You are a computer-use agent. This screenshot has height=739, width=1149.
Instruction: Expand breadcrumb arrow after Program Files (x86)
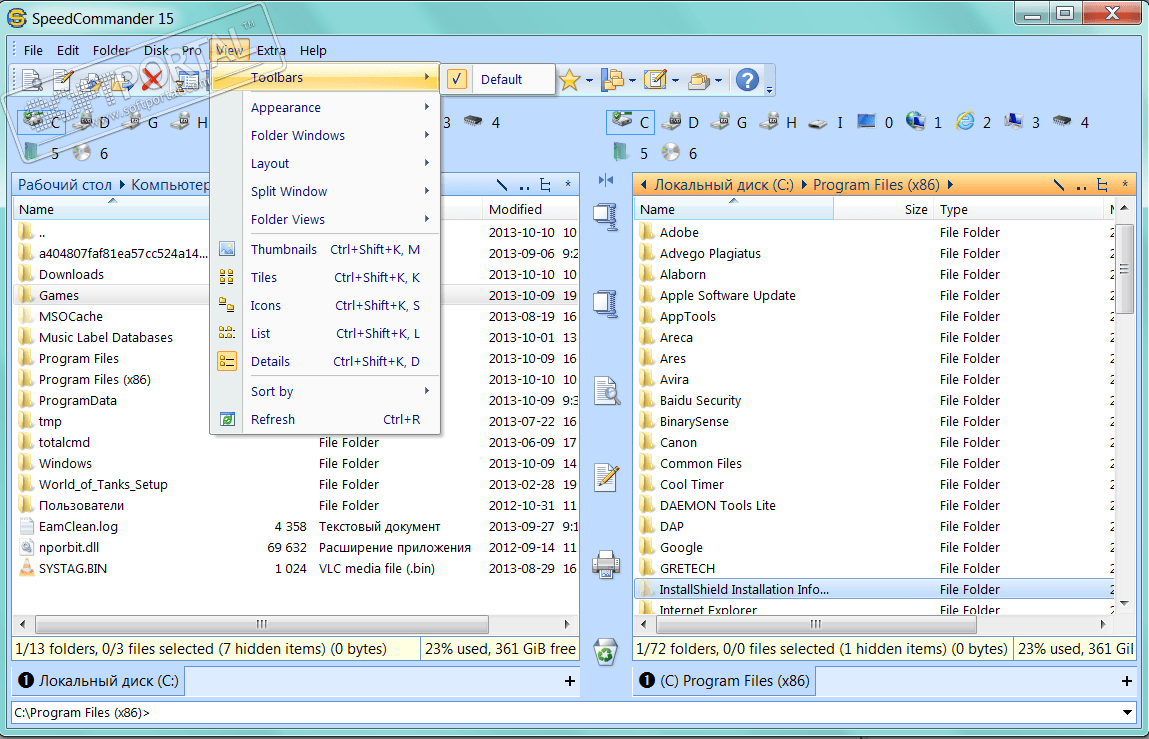tap(950, 185)
